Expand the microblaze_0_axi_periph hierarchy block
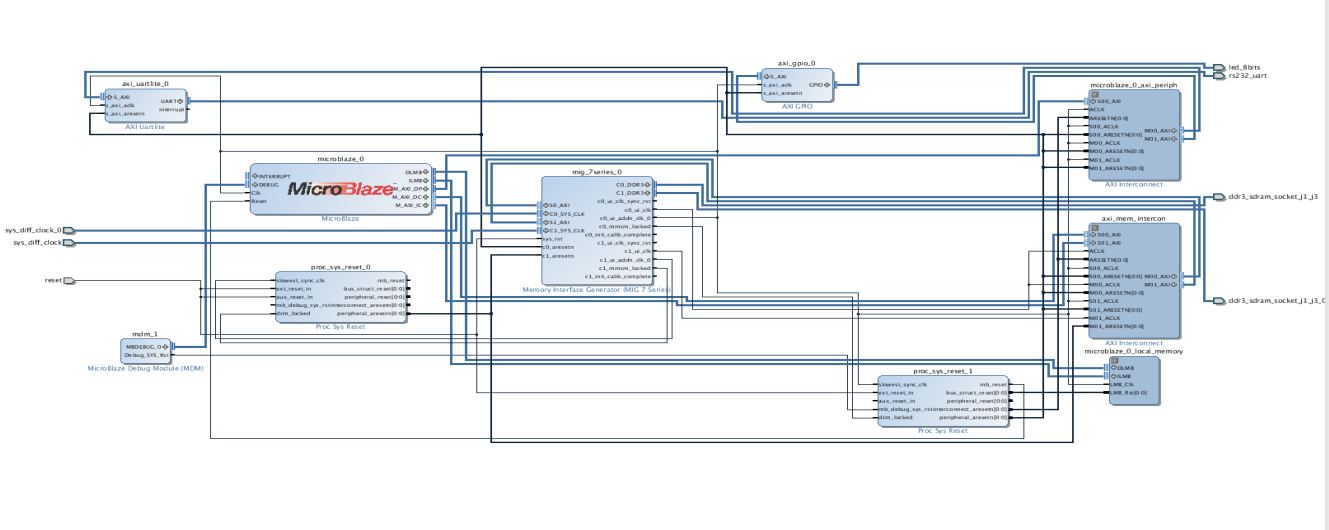The width and height of the screenshot is (1329, 530). point(1094,94)
